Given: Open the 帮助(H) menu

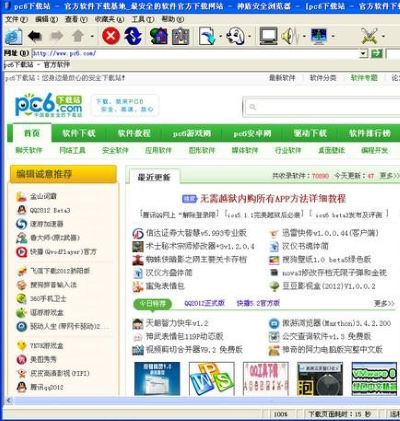Looking at the screenshot, I should 172,19.
